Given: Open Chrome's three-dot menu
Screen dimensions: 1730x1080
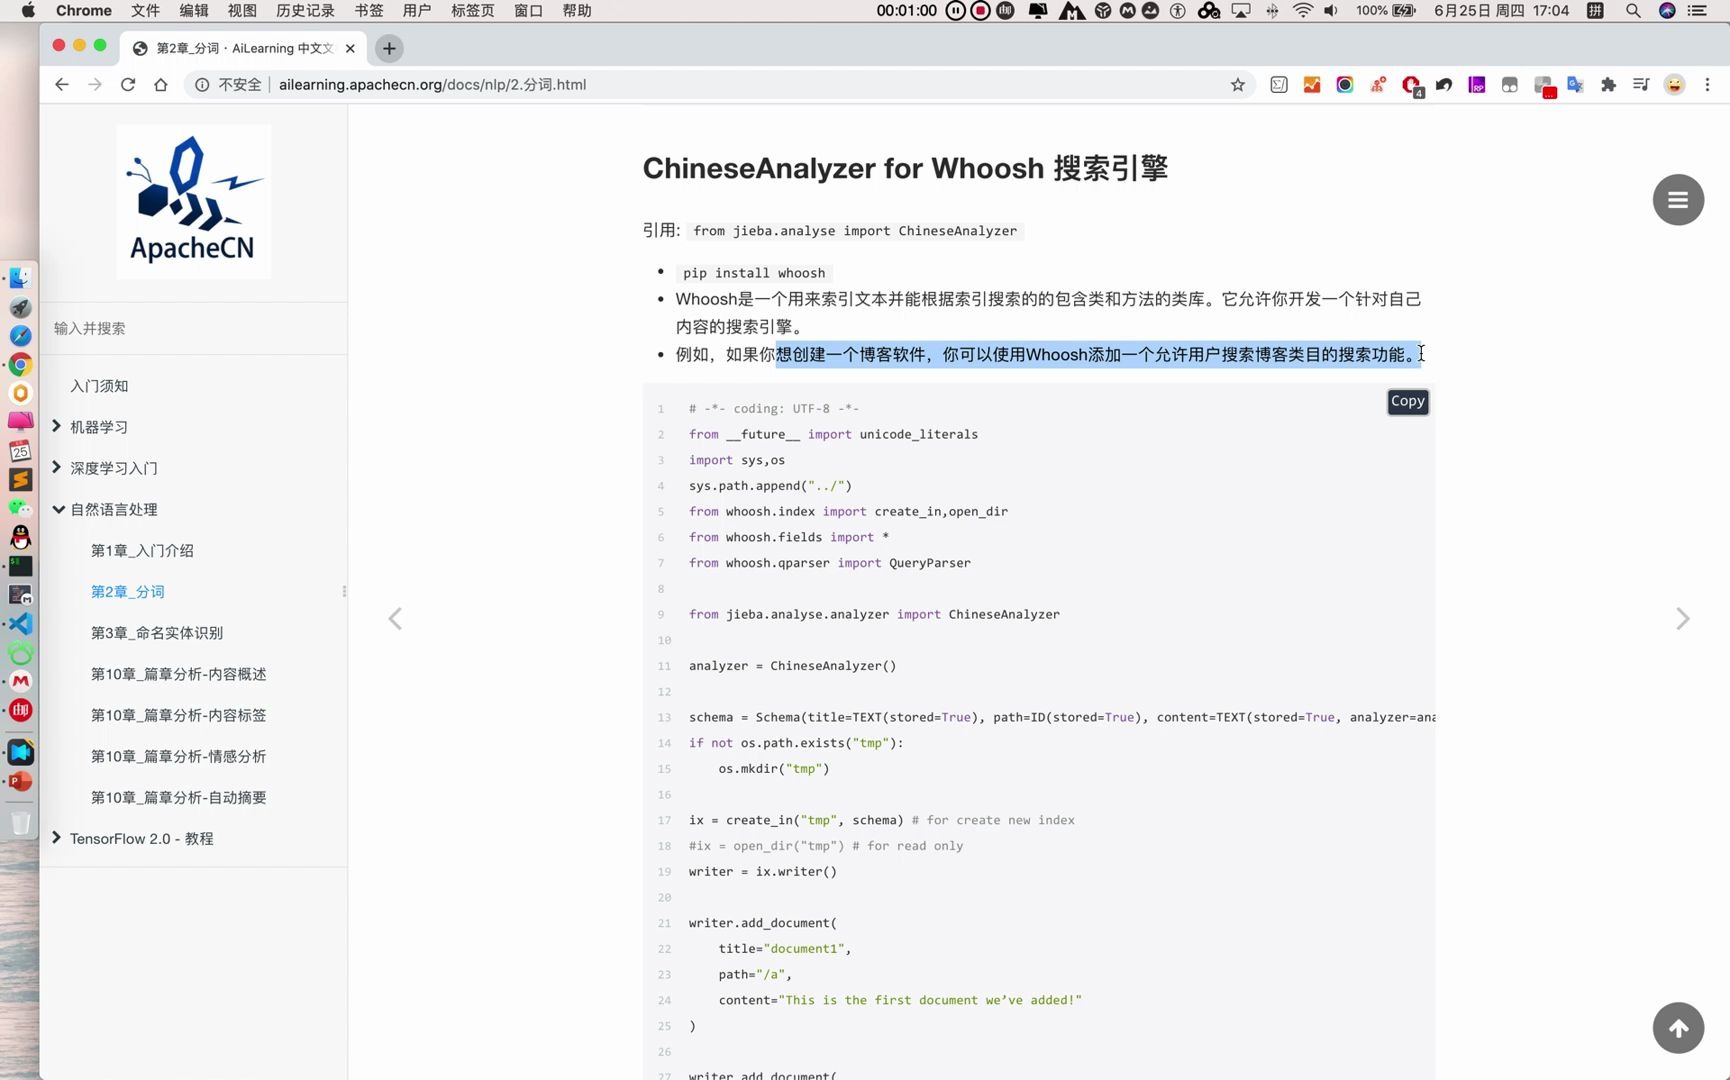Looking at the screenshot, I should tap(1707, 85).
